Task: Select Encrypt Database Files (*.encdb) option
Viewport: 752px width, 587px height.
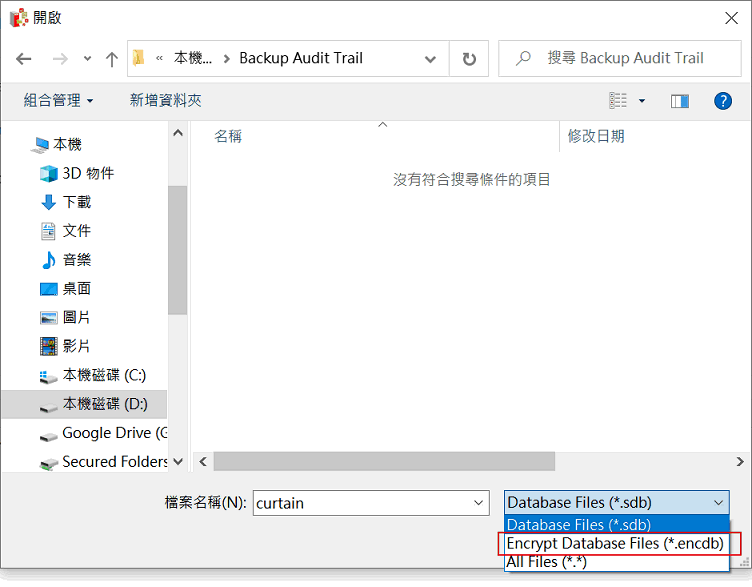Action: (614, 543)
